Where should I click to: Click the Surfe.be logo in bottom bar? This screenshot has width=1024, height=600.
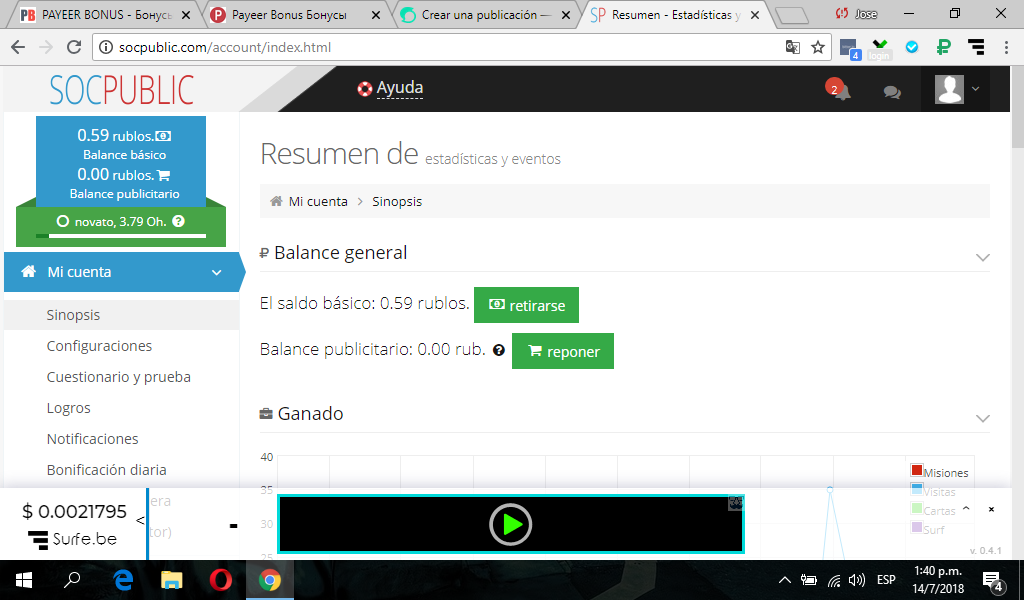tap(72, 539)
